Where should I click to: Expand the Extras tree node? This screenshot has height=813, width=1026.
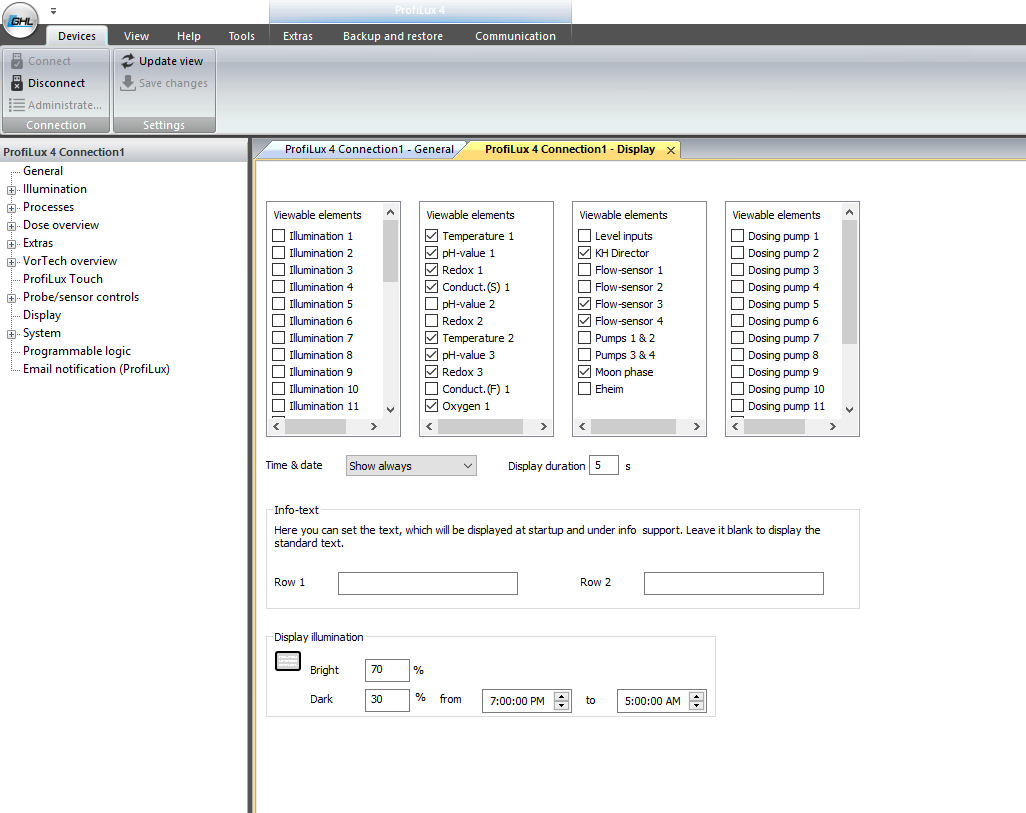pos(11,244)
